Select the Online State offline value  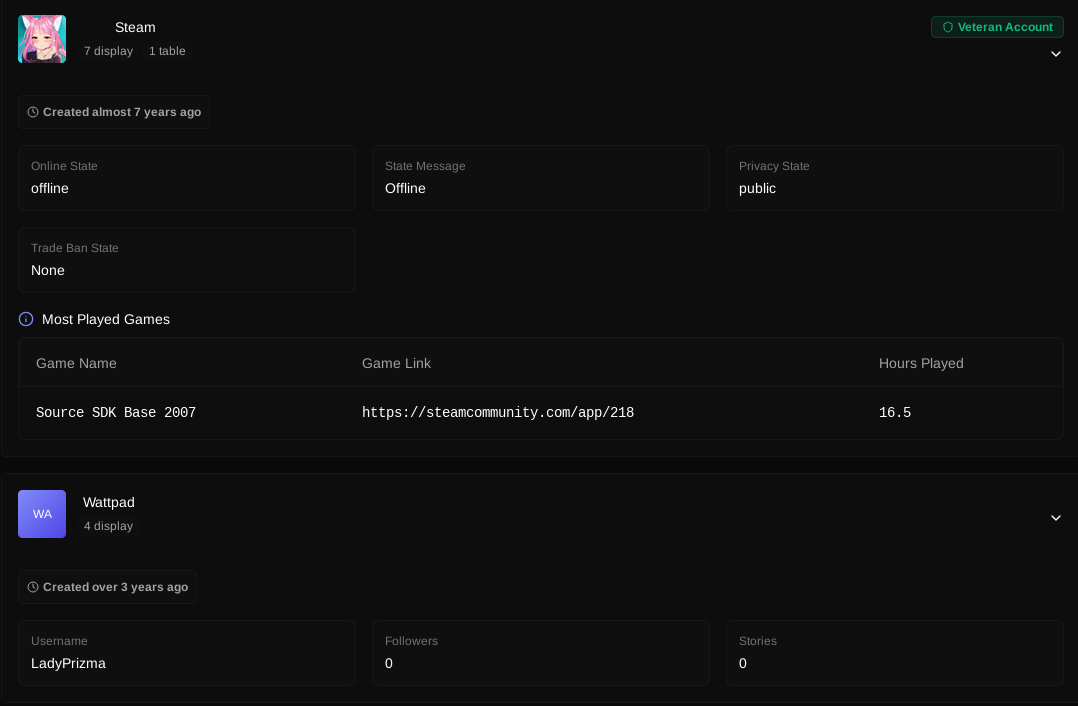pyautogui.click(x=50, y=188)
